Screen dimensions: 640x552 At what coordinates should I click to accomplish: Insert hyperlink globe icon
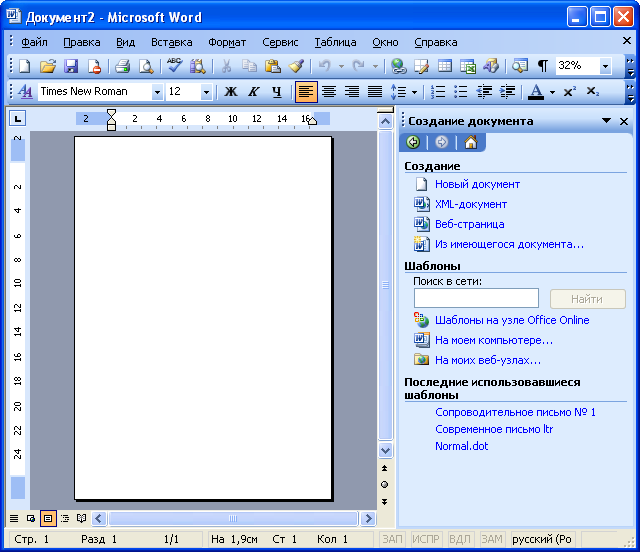pos(398,66)
